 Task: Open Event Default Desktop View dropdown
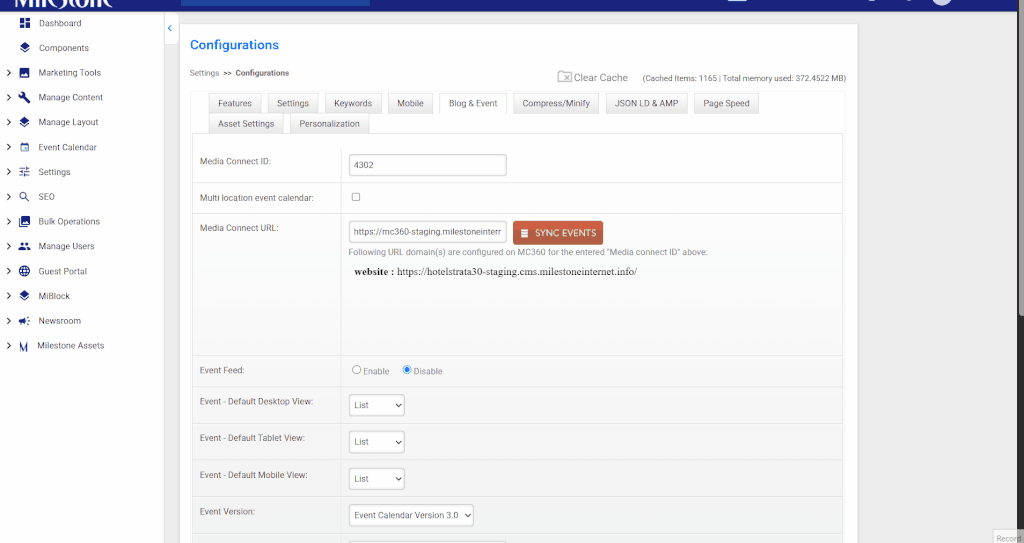point(377,405)
